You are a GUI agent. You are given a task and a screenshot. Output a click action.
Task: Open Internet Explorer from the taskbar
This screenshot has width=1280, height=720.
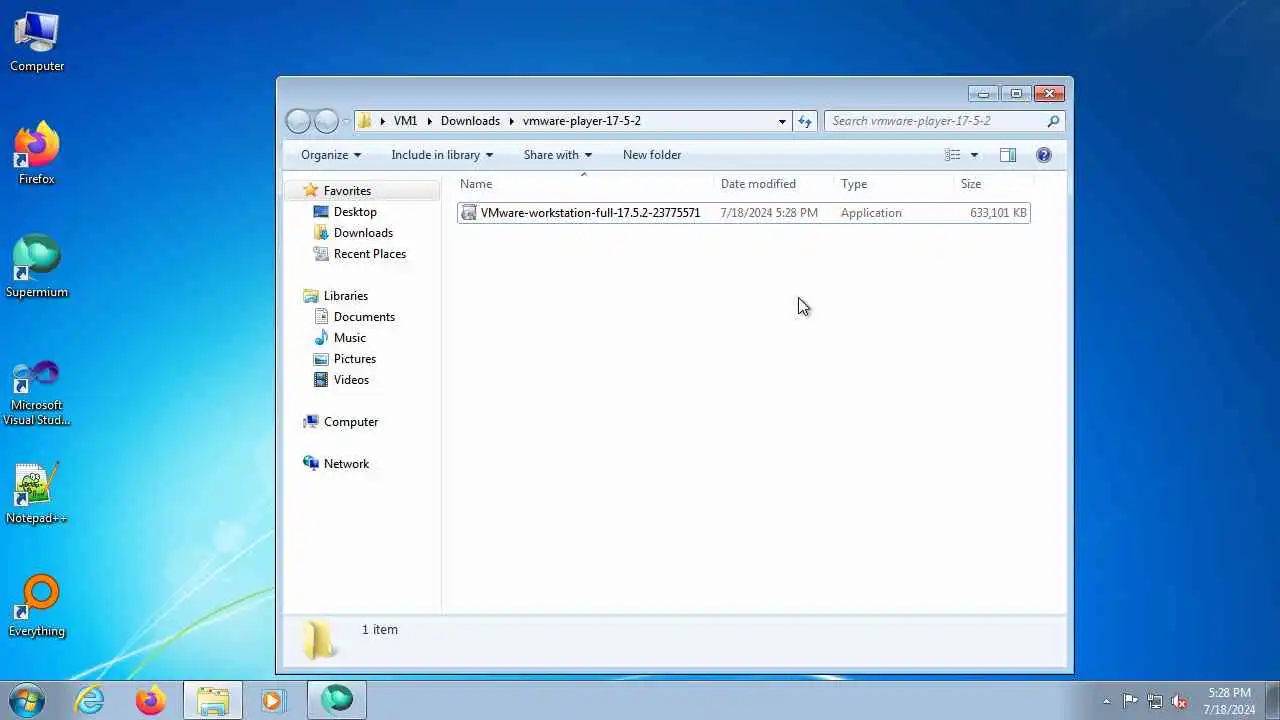(x=90, y=700)
